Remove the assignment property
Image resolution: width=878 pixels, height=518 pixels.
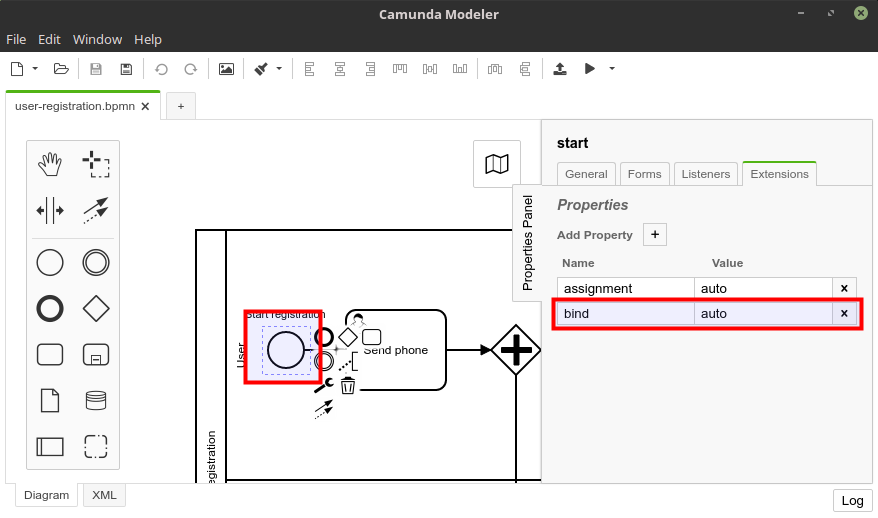(x=844, y=288)
